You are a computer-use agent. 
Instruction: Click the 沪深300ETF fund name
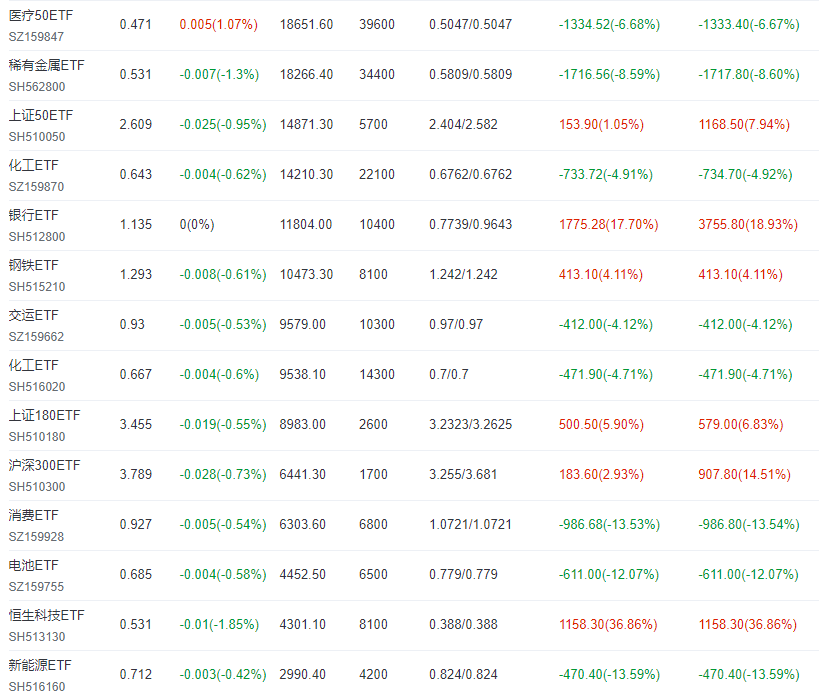click(44, 465)
